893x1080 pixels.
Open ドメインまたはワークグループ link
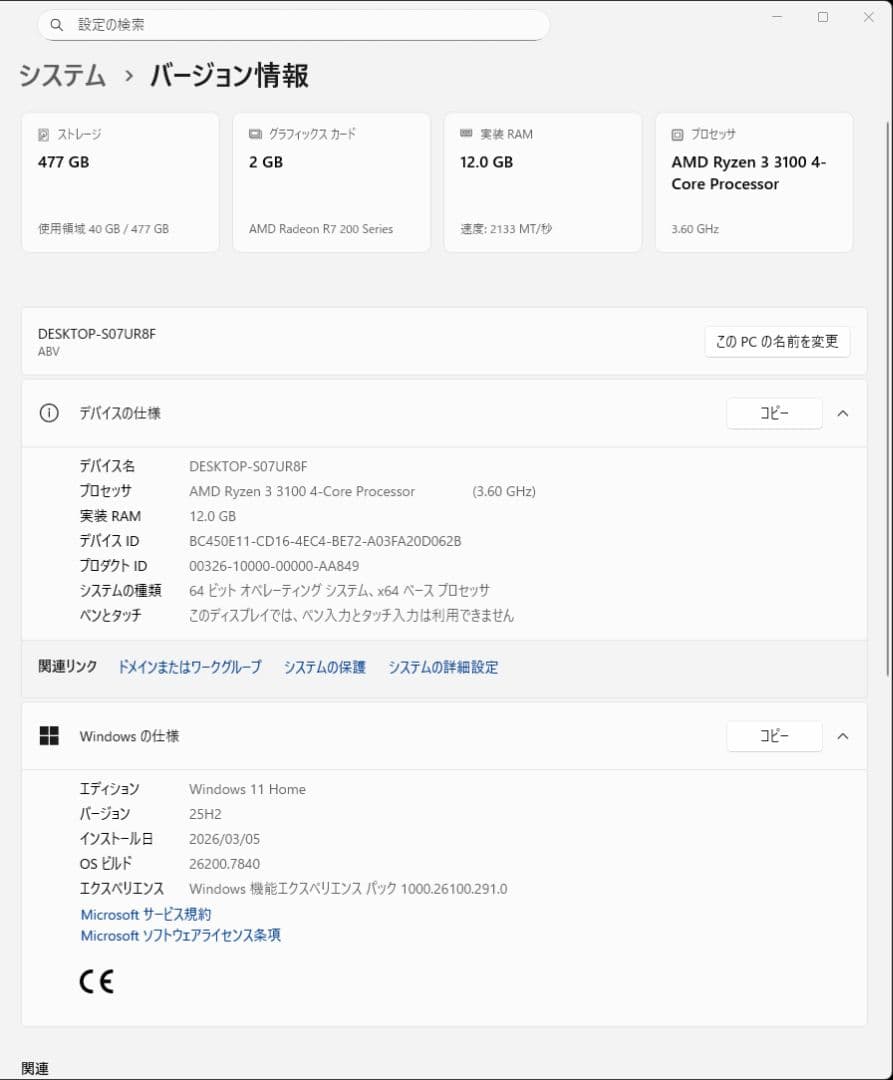(x=189, y=667)
